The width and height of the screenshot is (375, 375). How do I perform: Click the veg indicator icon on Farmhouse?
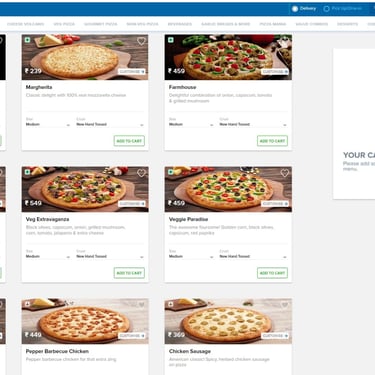[x=171, y=40]
